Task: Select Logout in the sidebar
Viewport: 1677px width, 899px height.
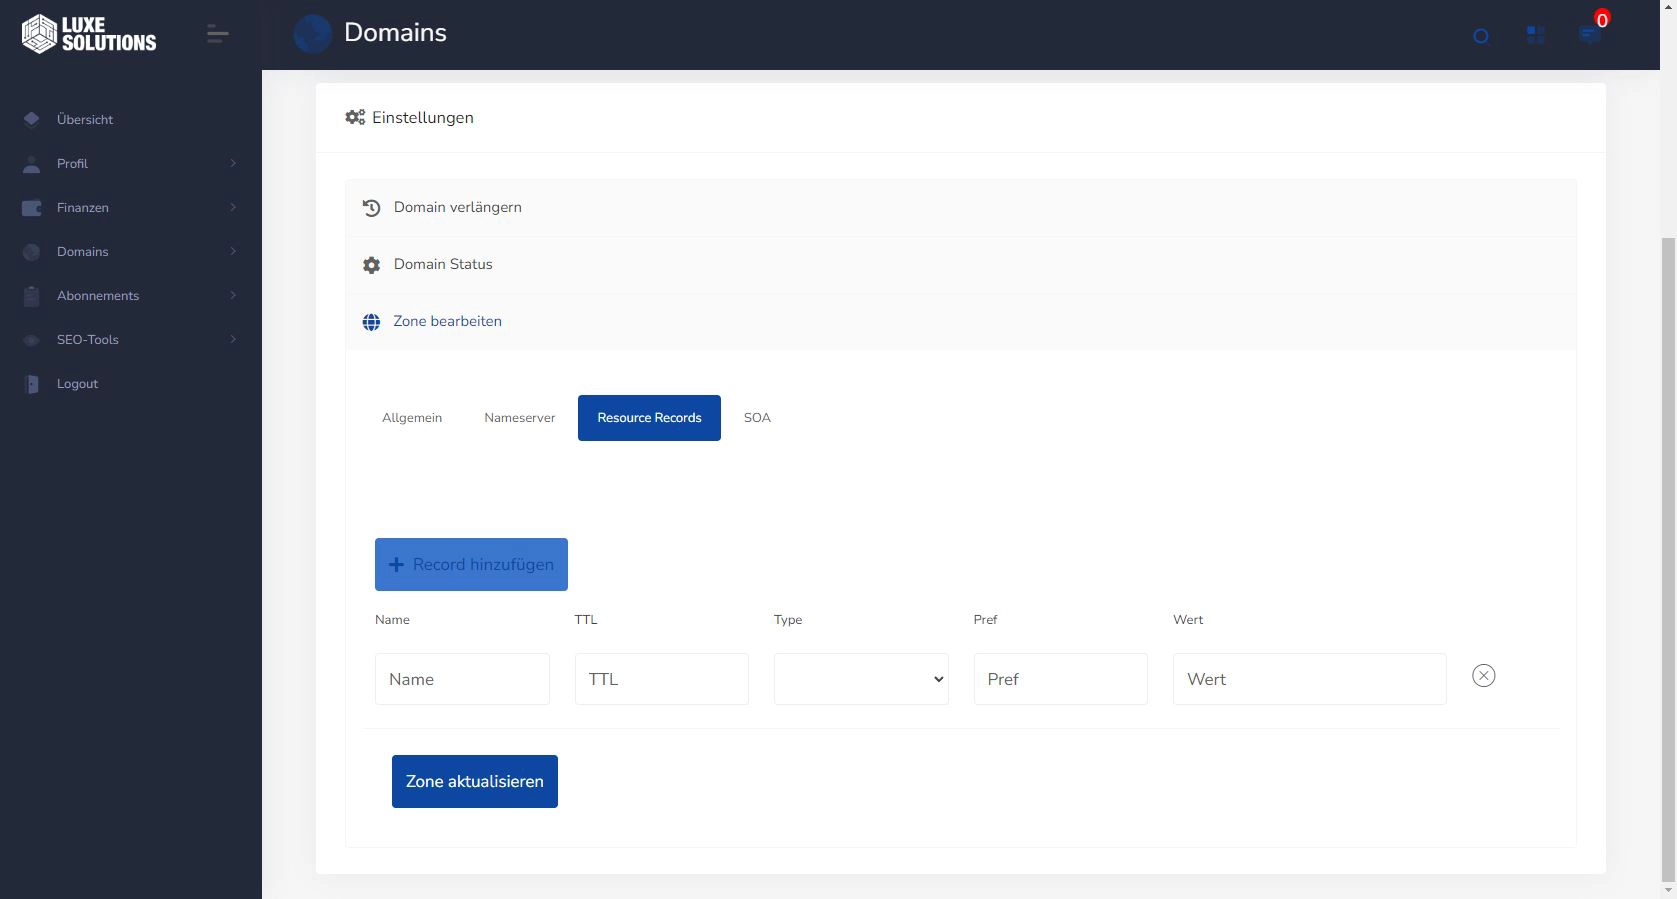Action: point(77,384)
